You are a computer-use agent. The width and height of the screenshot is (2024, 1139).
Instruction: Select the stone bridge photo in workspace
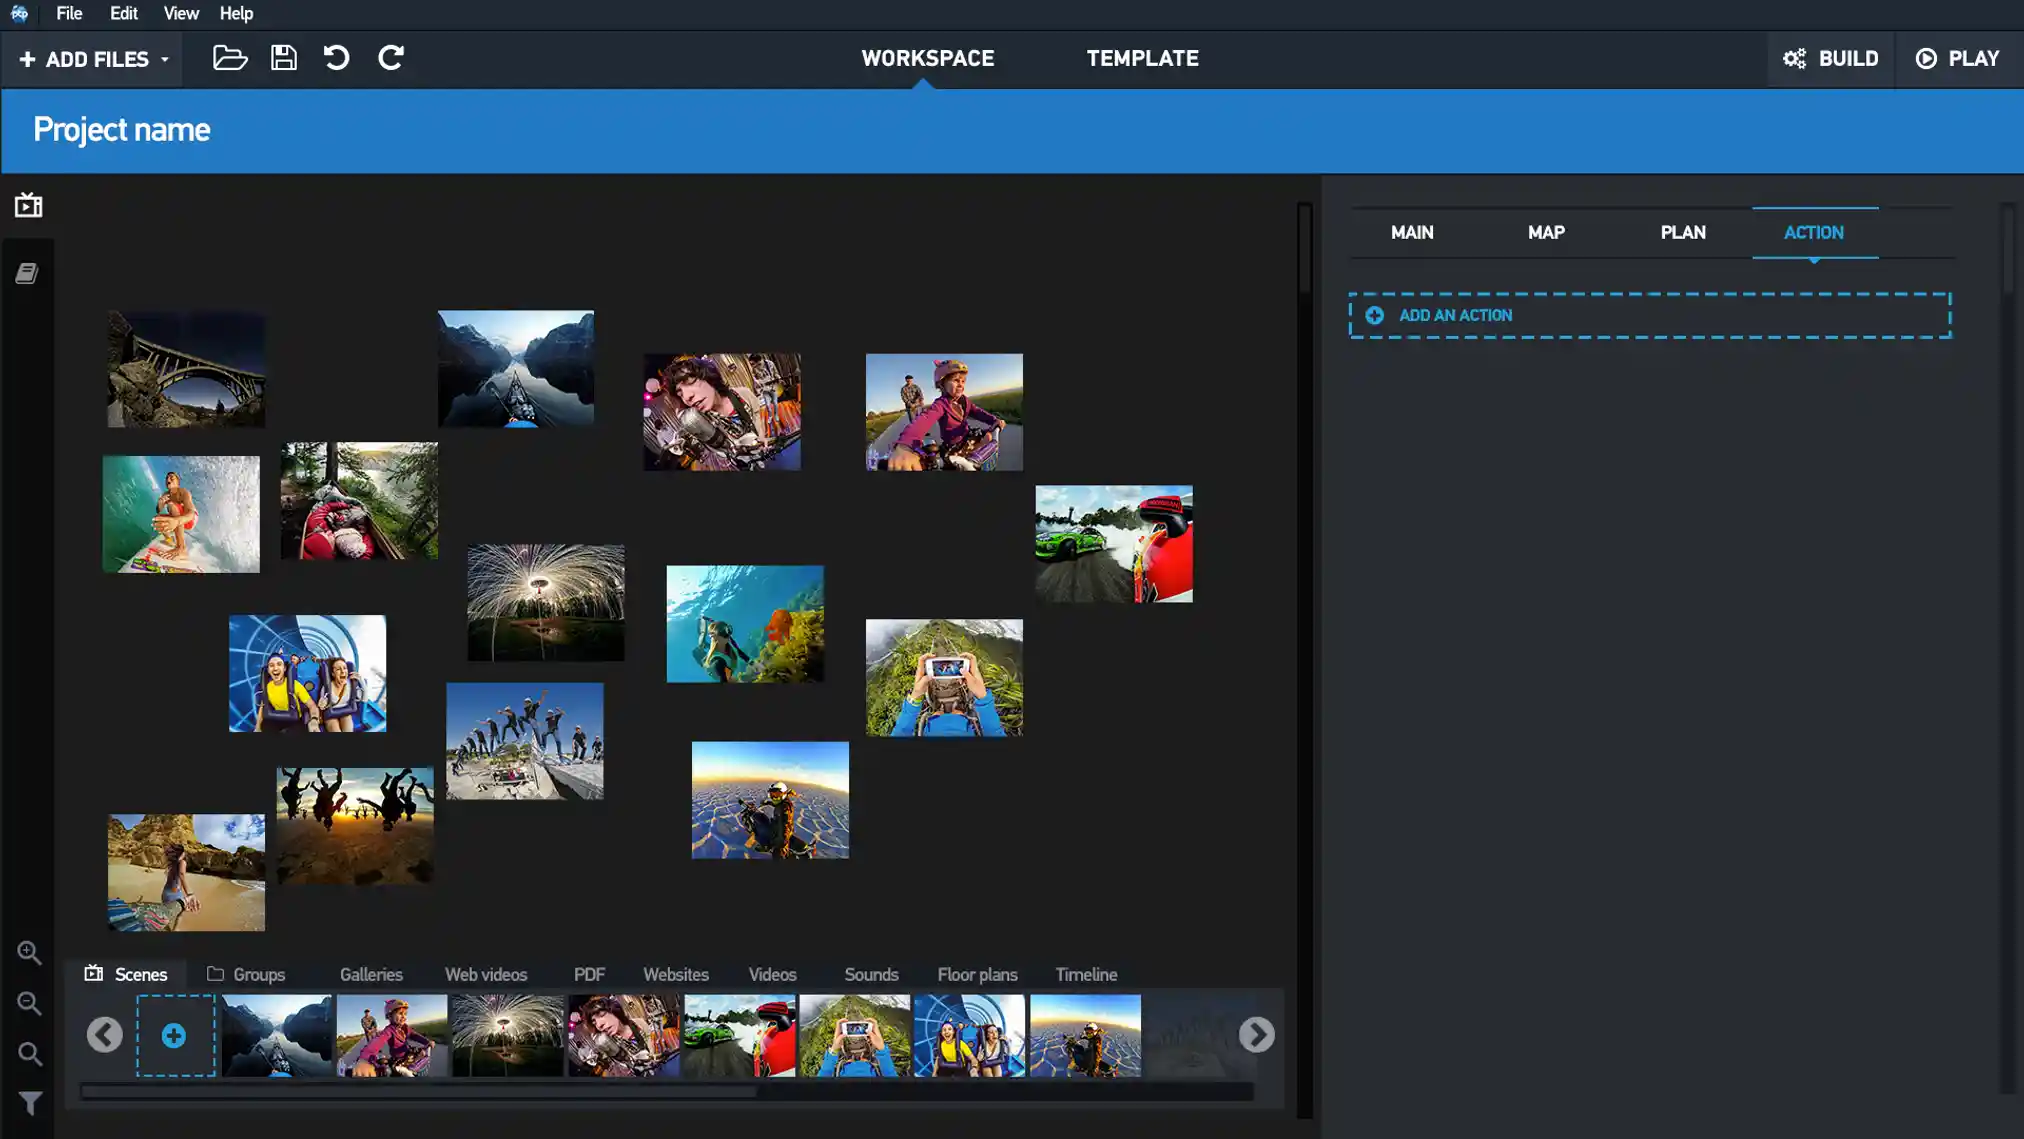tap(186, 369)
